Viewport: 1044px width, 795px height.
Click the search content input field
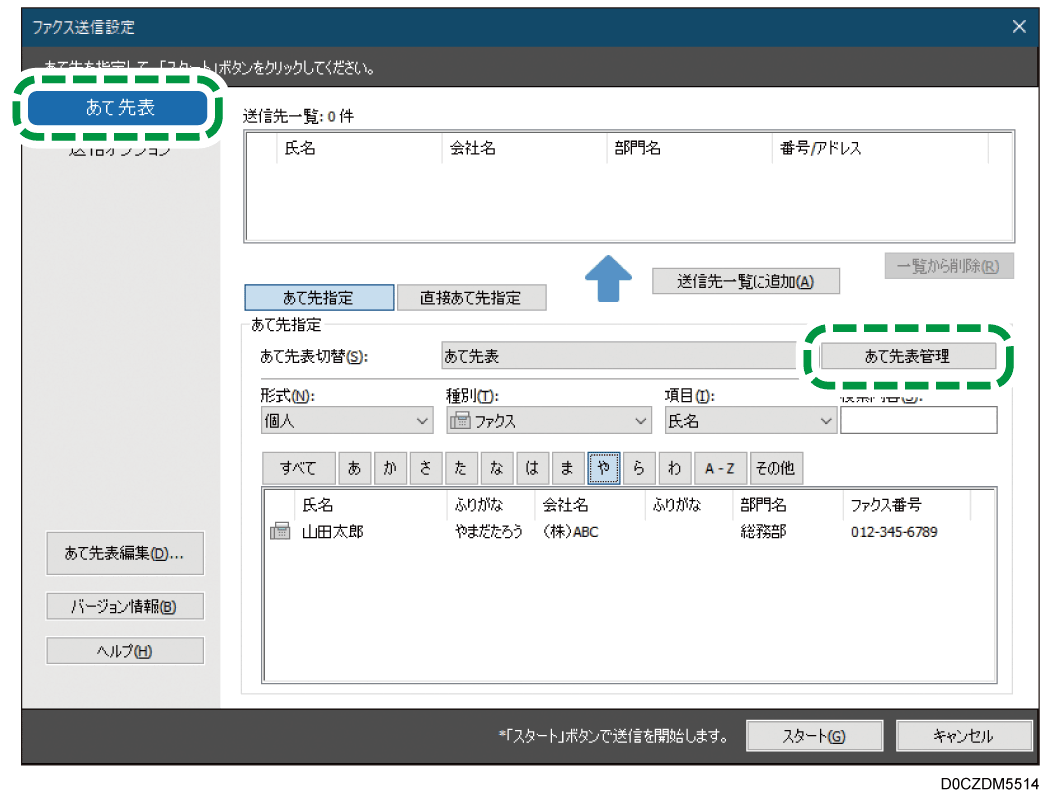(918, 421)
